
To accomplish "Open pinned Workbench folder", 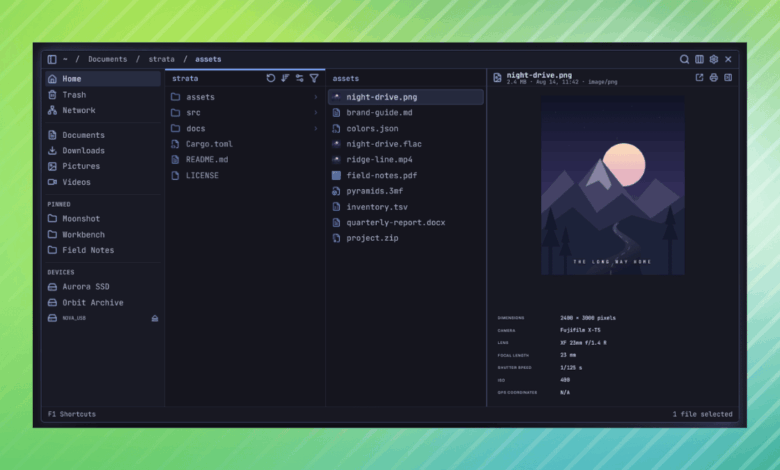I will click(103, 235).
